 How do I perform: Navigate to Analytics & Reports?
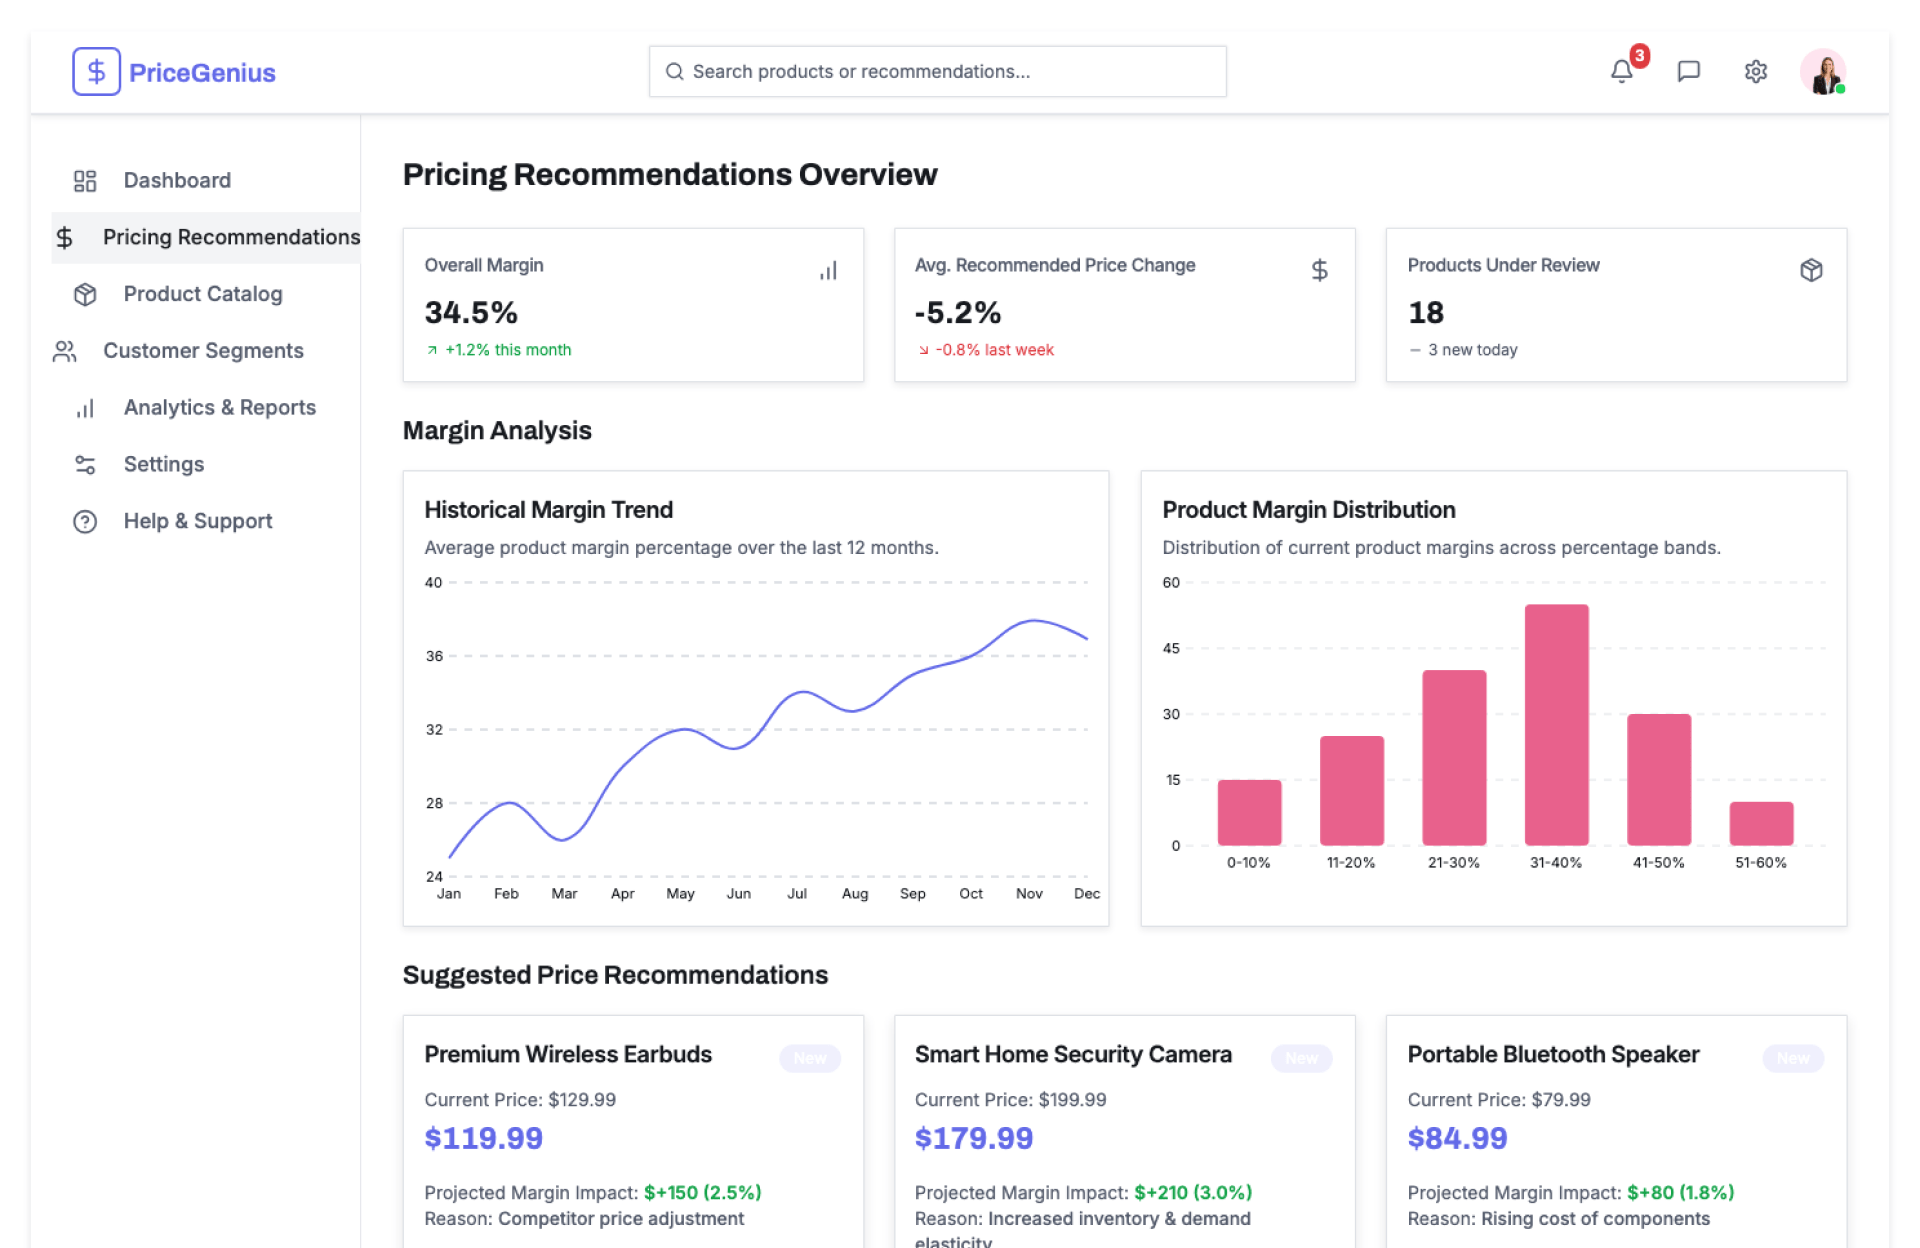click(x=219, y=408)
